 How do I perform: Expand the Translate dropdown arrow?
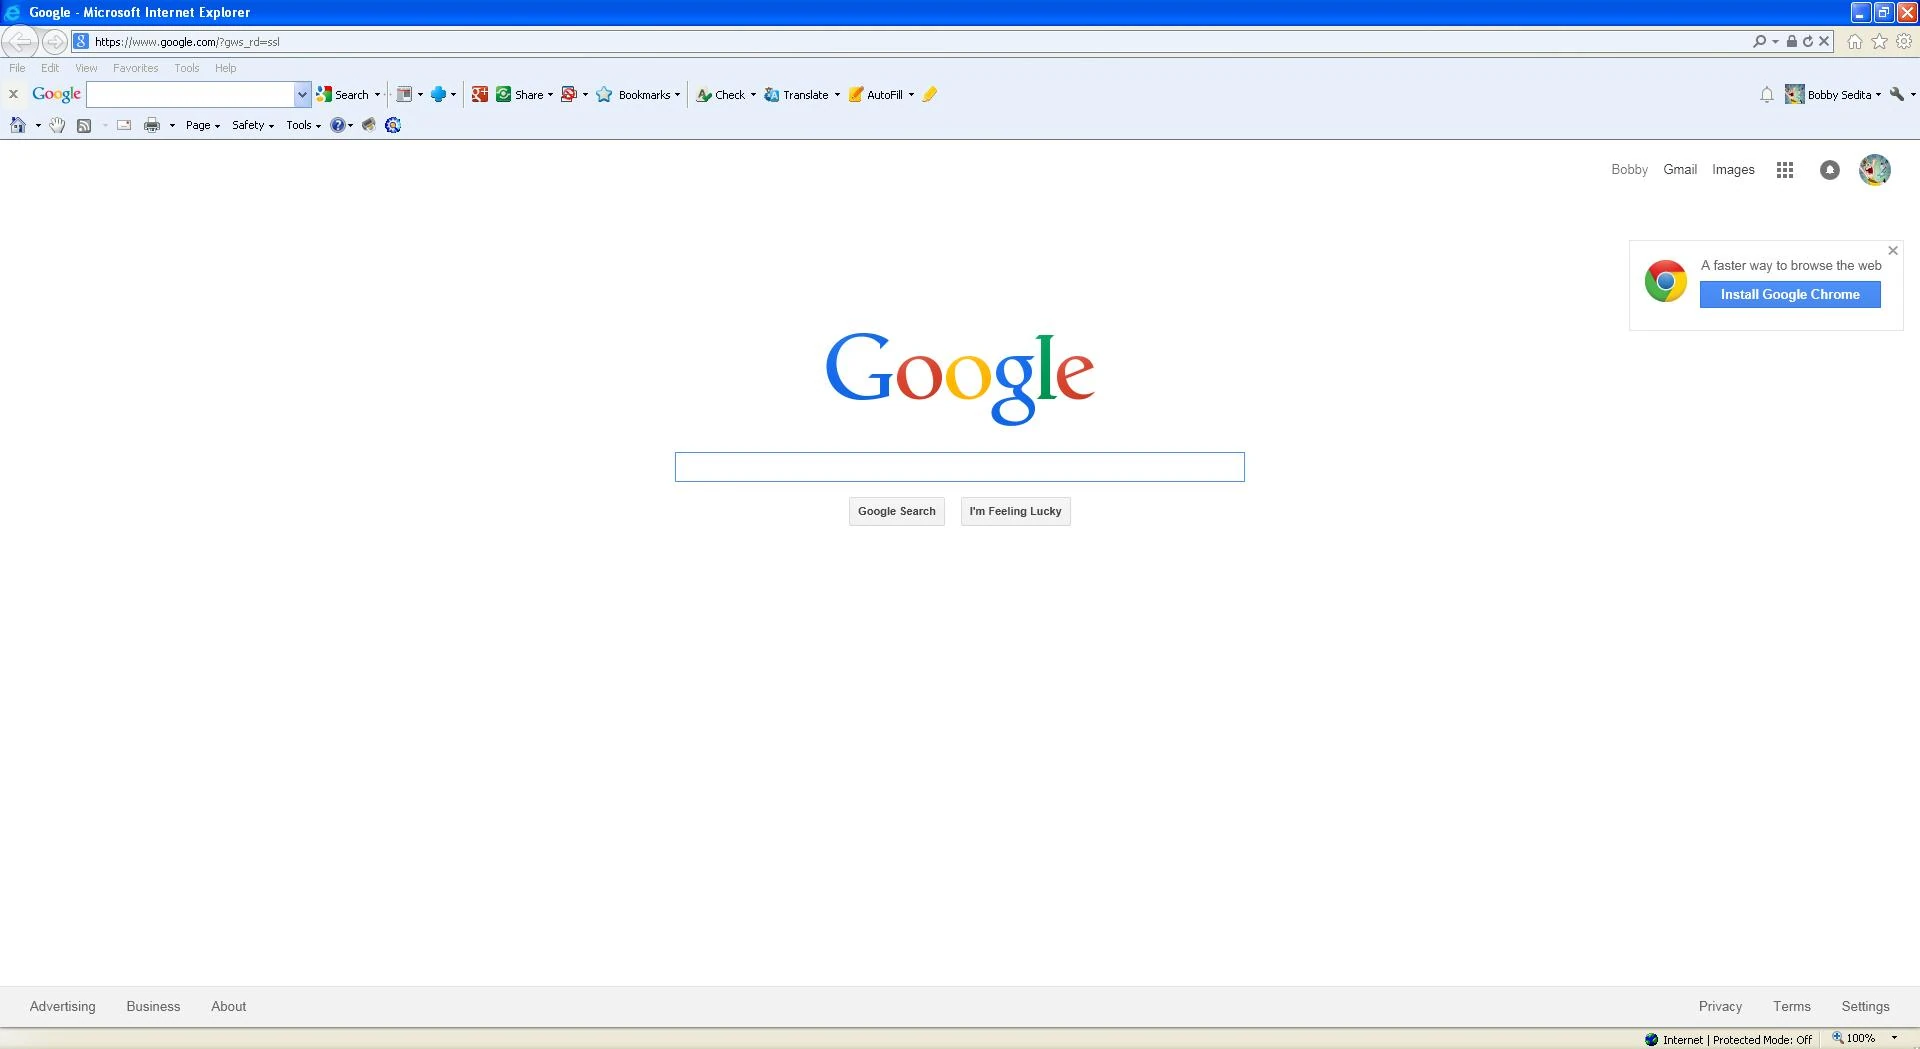(837, 95)
